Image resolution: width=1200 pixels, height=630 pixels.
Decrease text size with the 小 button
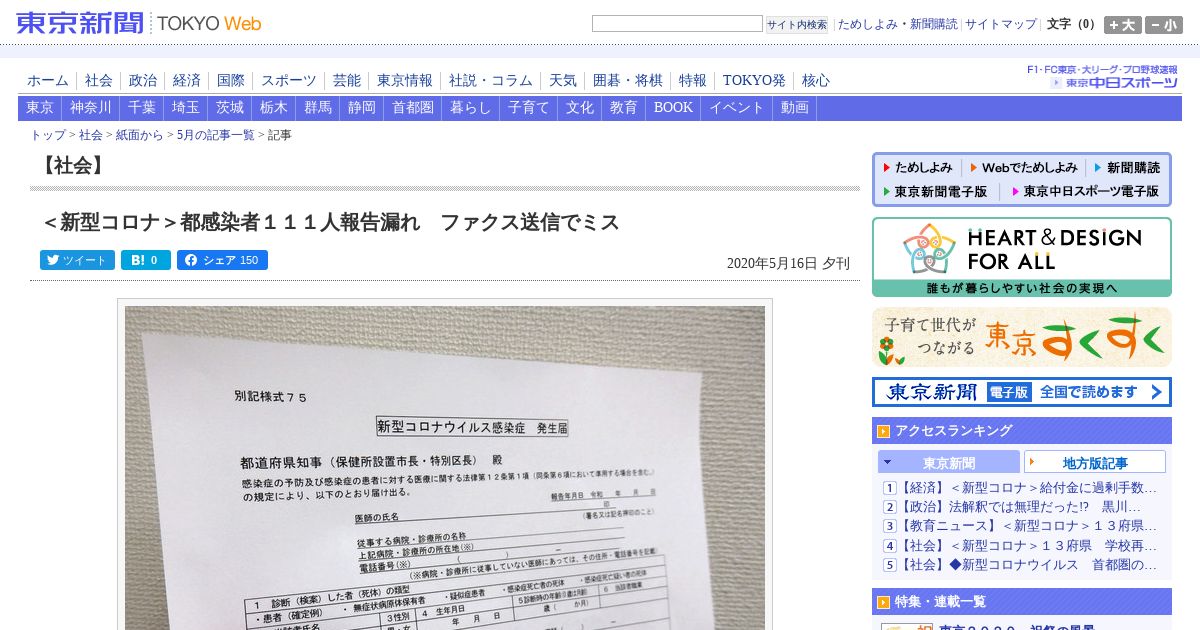point(1164,25)
